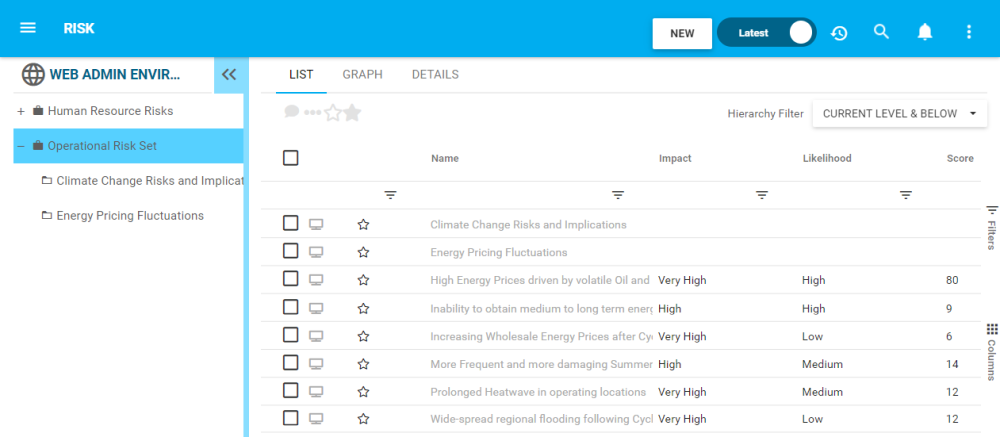The width and height of the screenshot is (1000, 437).
Task: Click the monitor icon on High Energy Prices row
Action: coord(316,280)
